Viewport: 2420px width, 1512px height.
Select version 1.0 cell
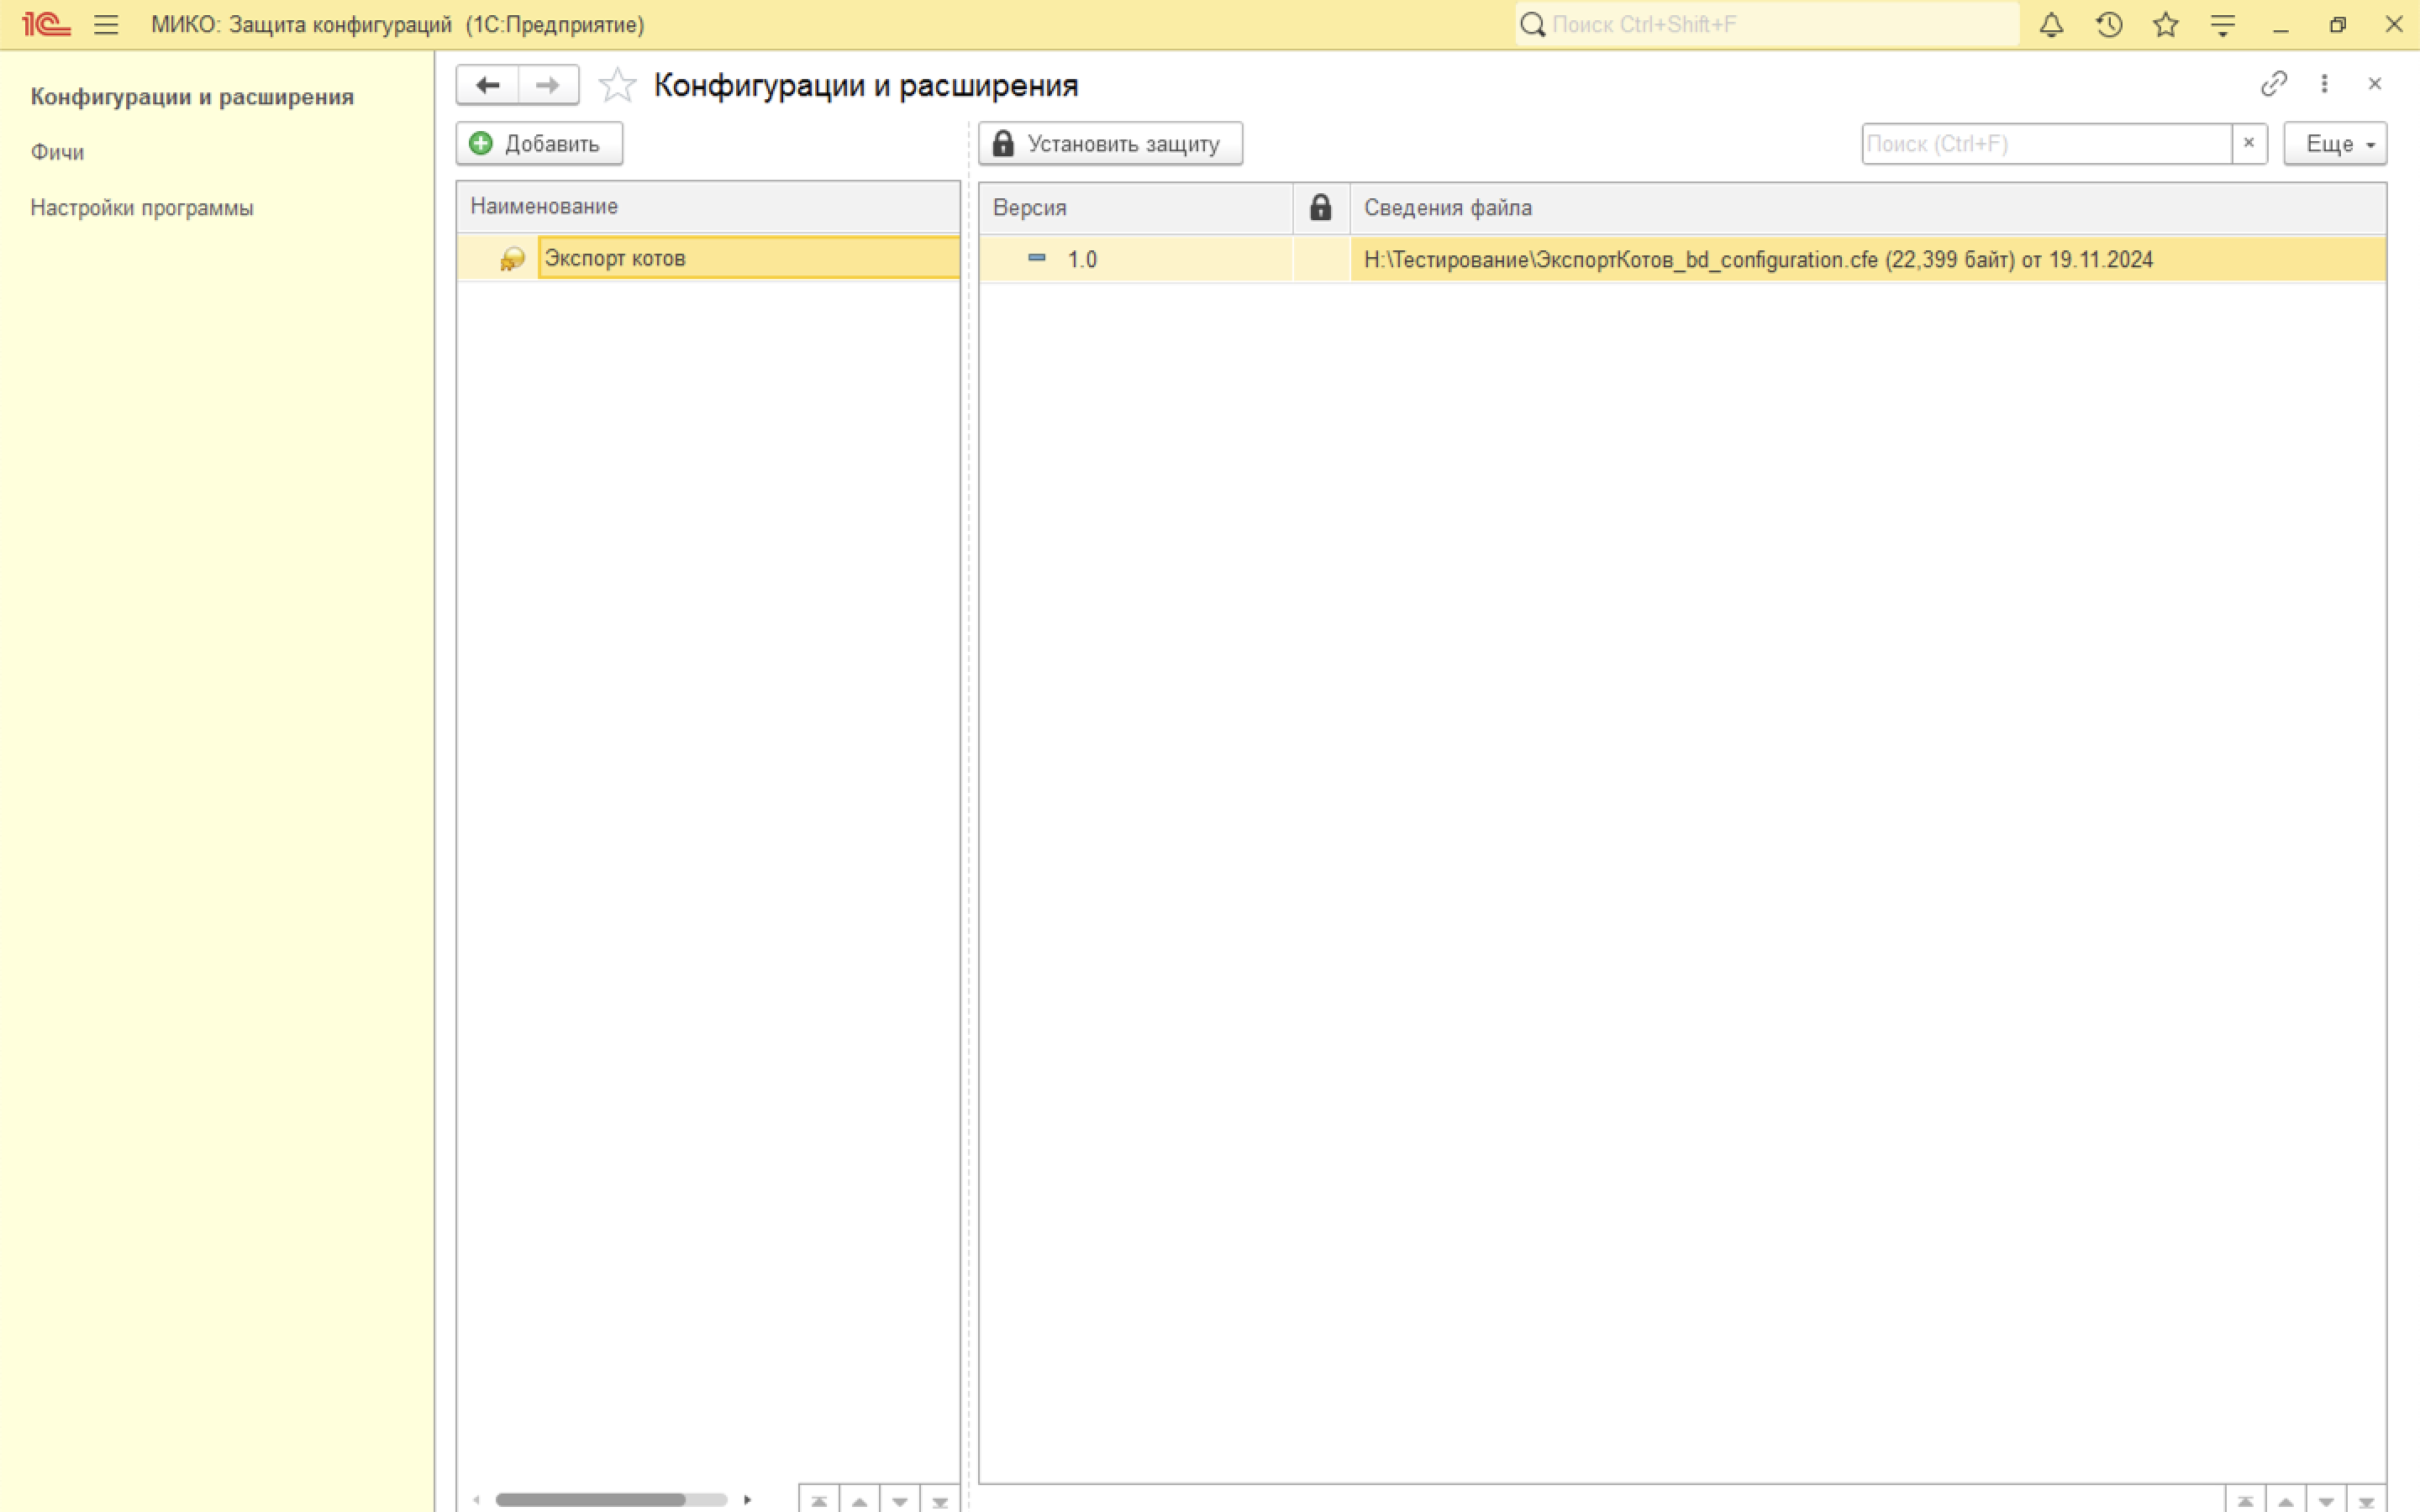click(1136, 259)
